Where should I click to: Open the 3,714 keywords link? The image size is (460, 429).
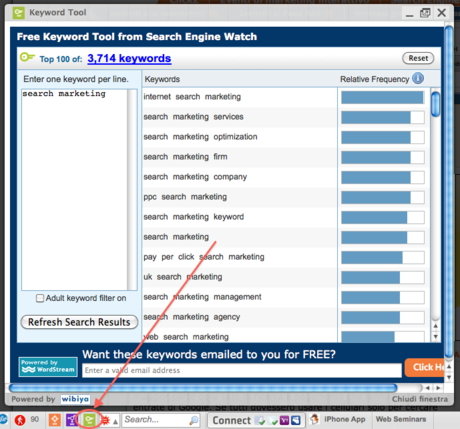point(129,58)
